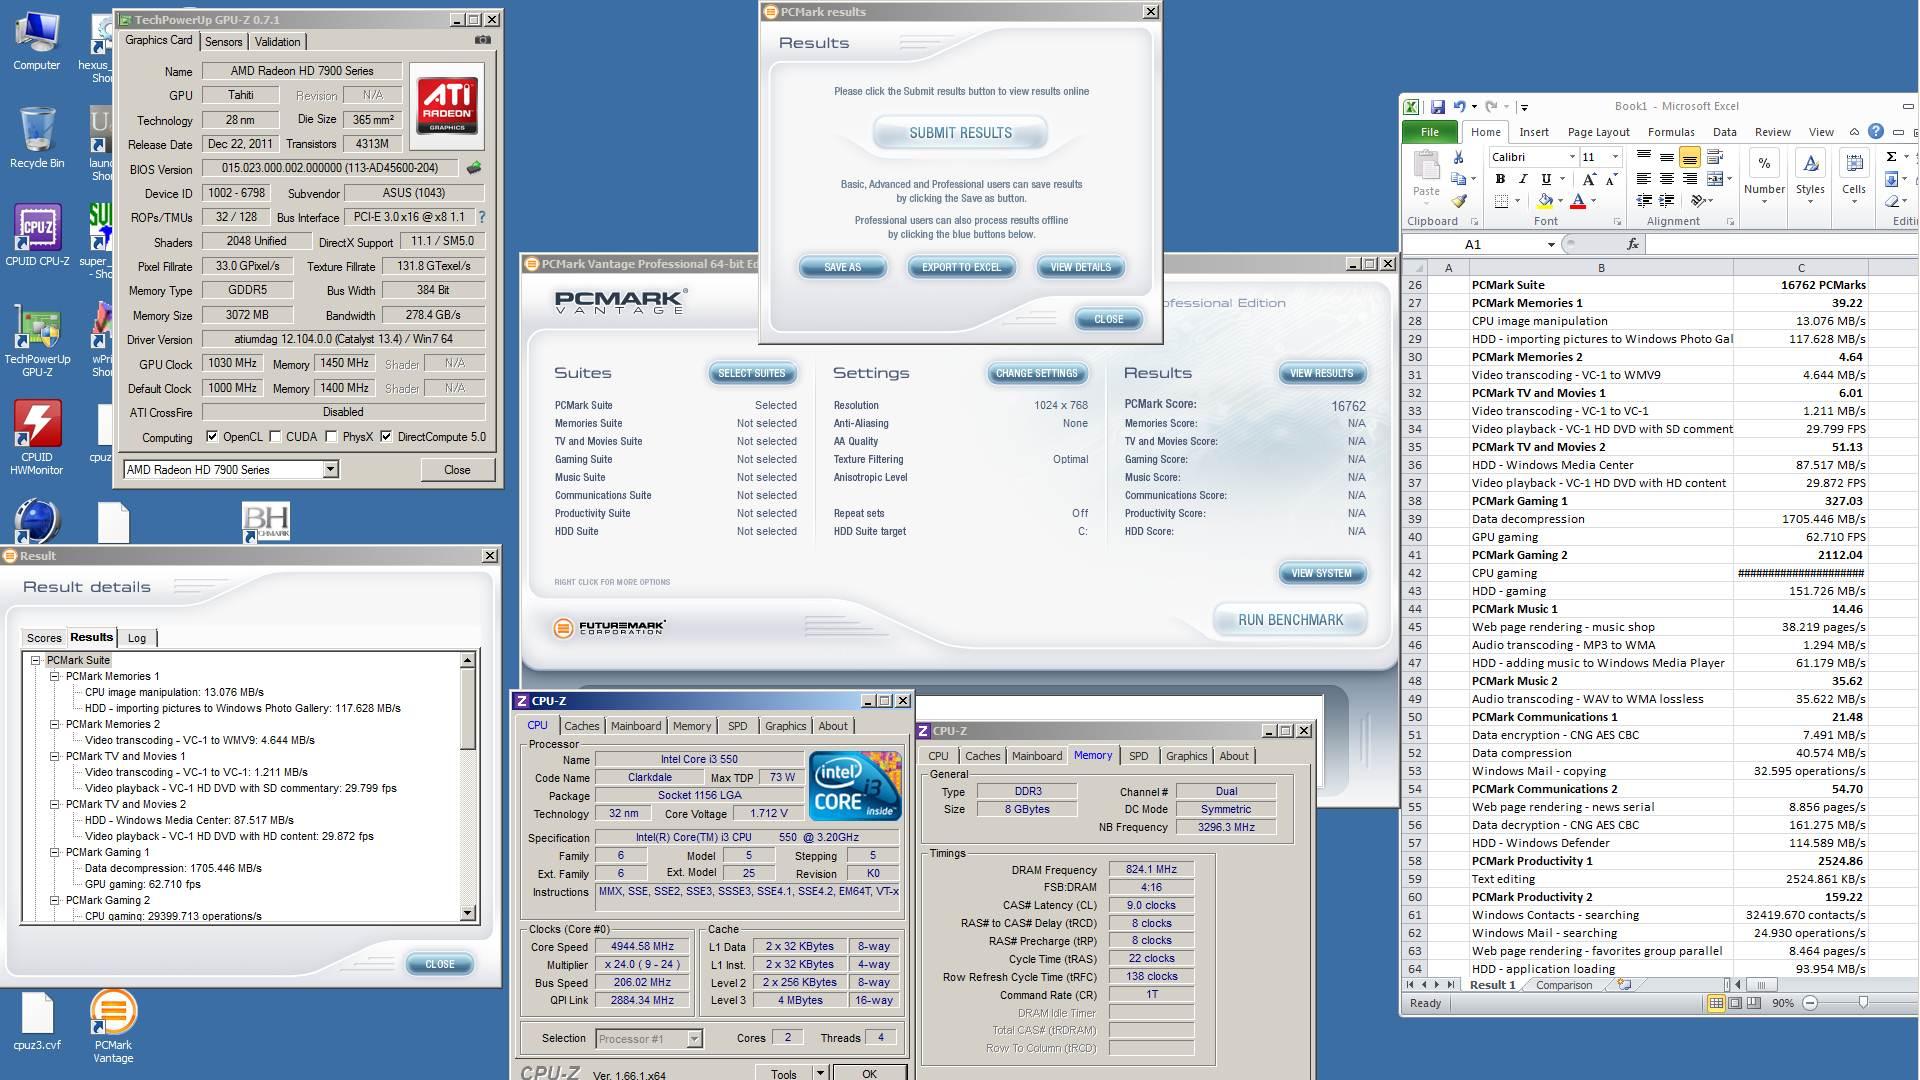
Task: Open the Calibri font name dropdown
Action: (1572, 157)
